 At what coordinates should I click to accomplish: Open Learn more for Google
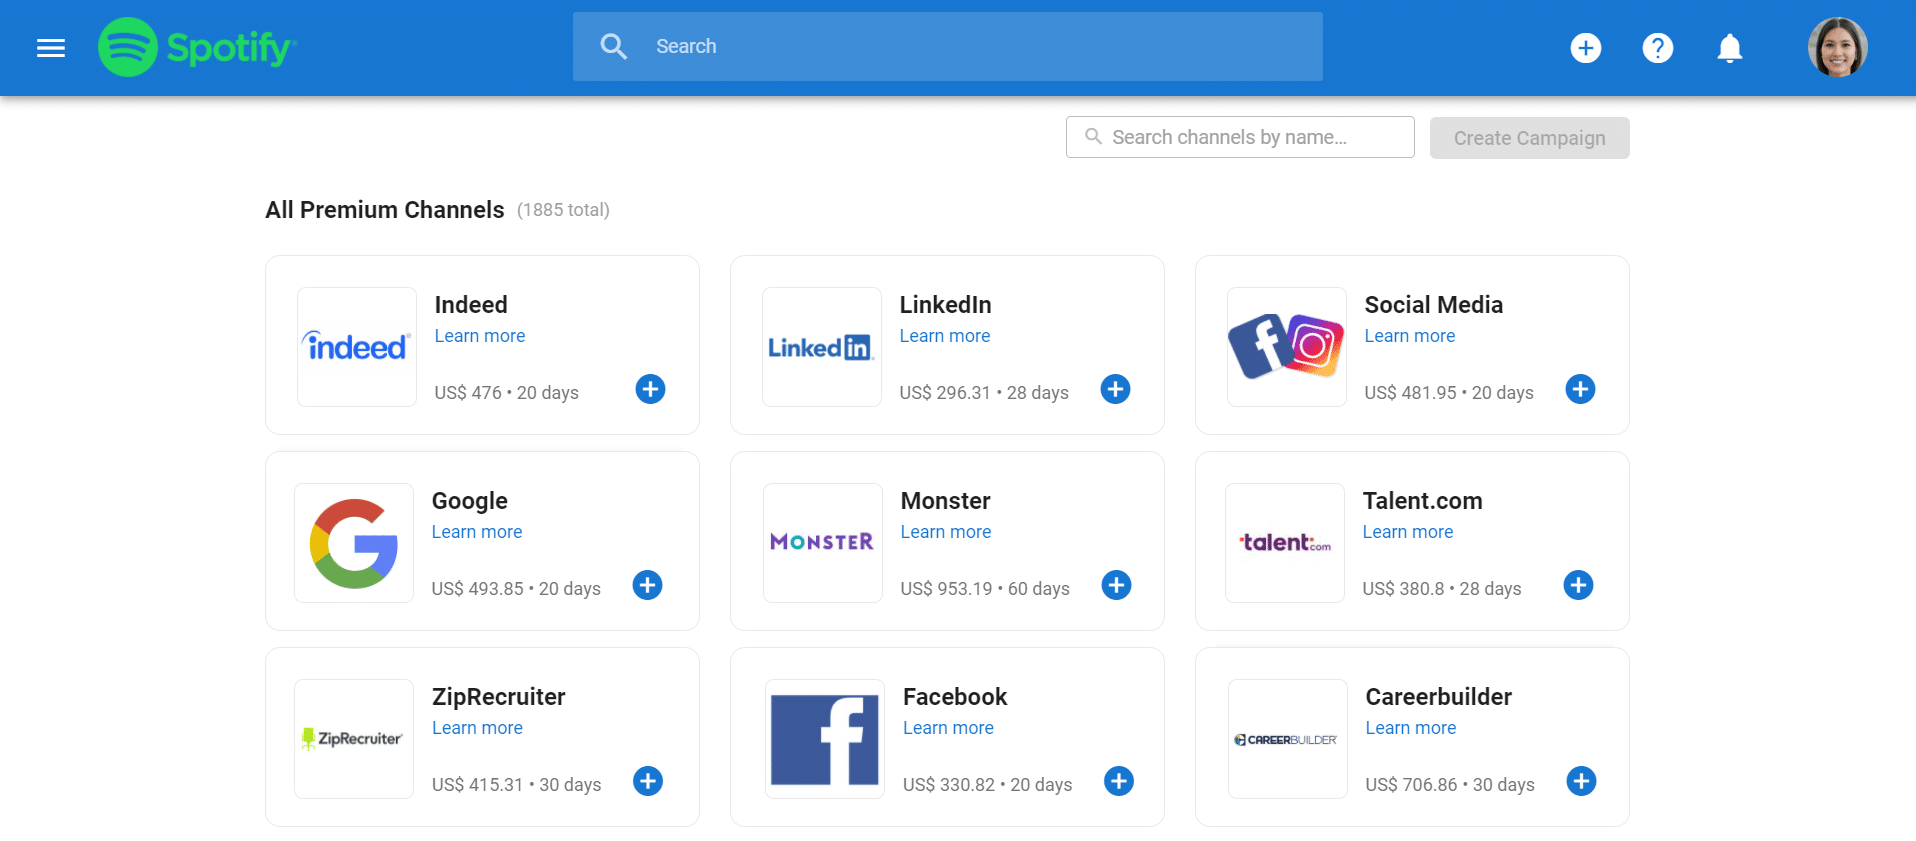[477, 532]
